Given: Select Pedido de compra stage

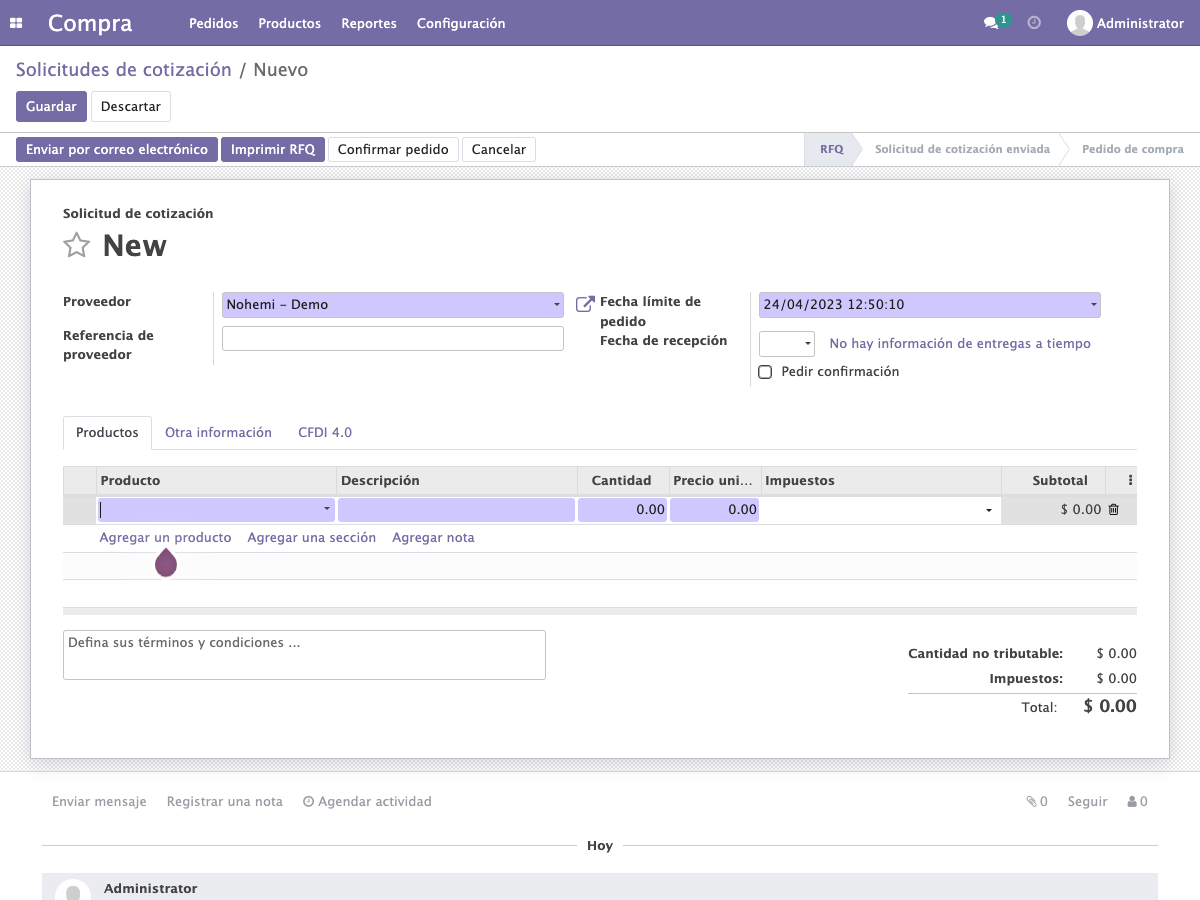Looking at the screenshot, I should (x=1133, y=149).
